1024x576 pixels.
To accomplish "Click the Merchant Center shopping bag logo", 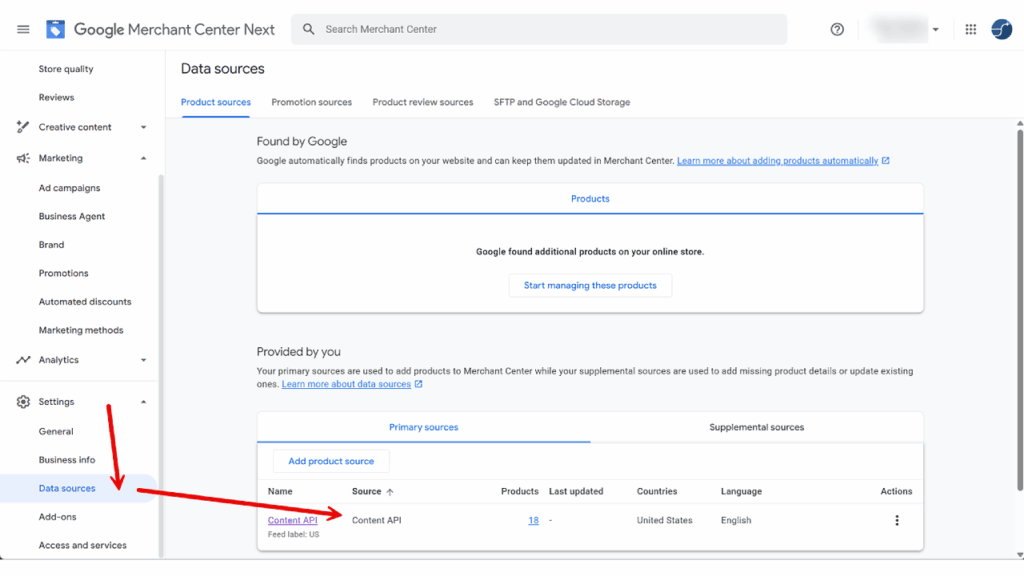I will [55, 28].
